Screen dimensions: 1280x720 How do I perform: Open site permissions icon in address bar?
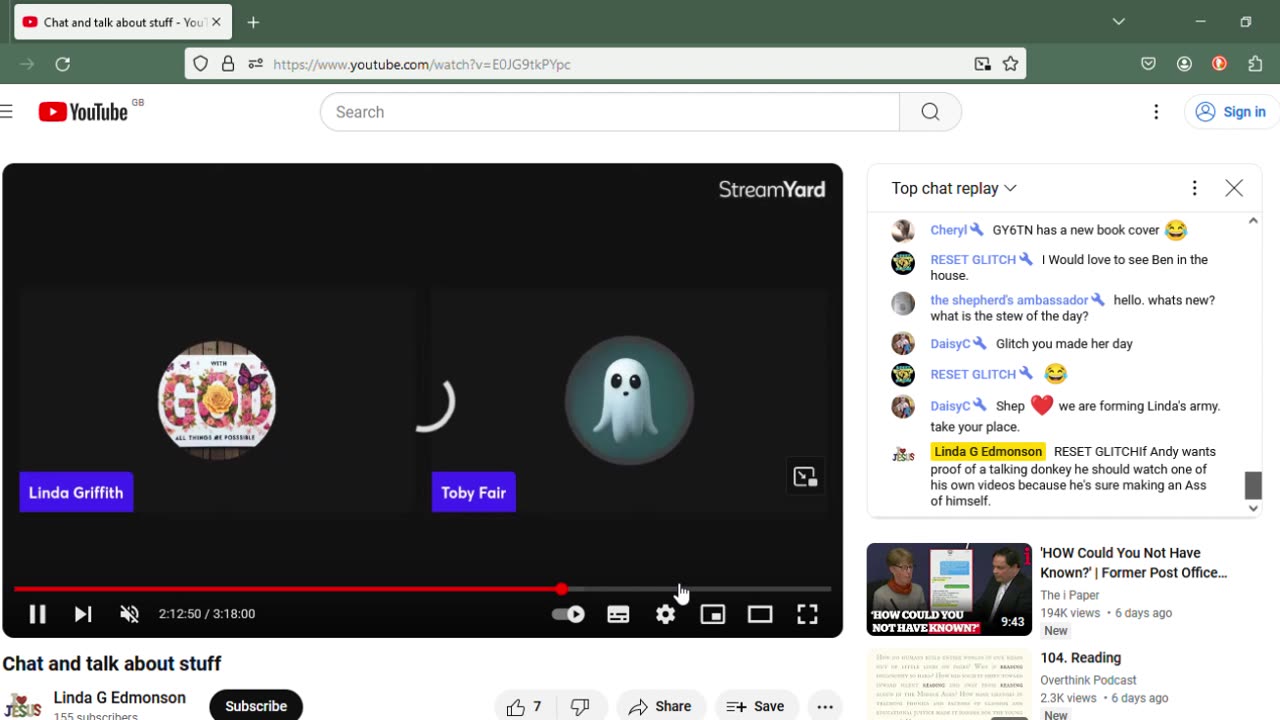255,64
